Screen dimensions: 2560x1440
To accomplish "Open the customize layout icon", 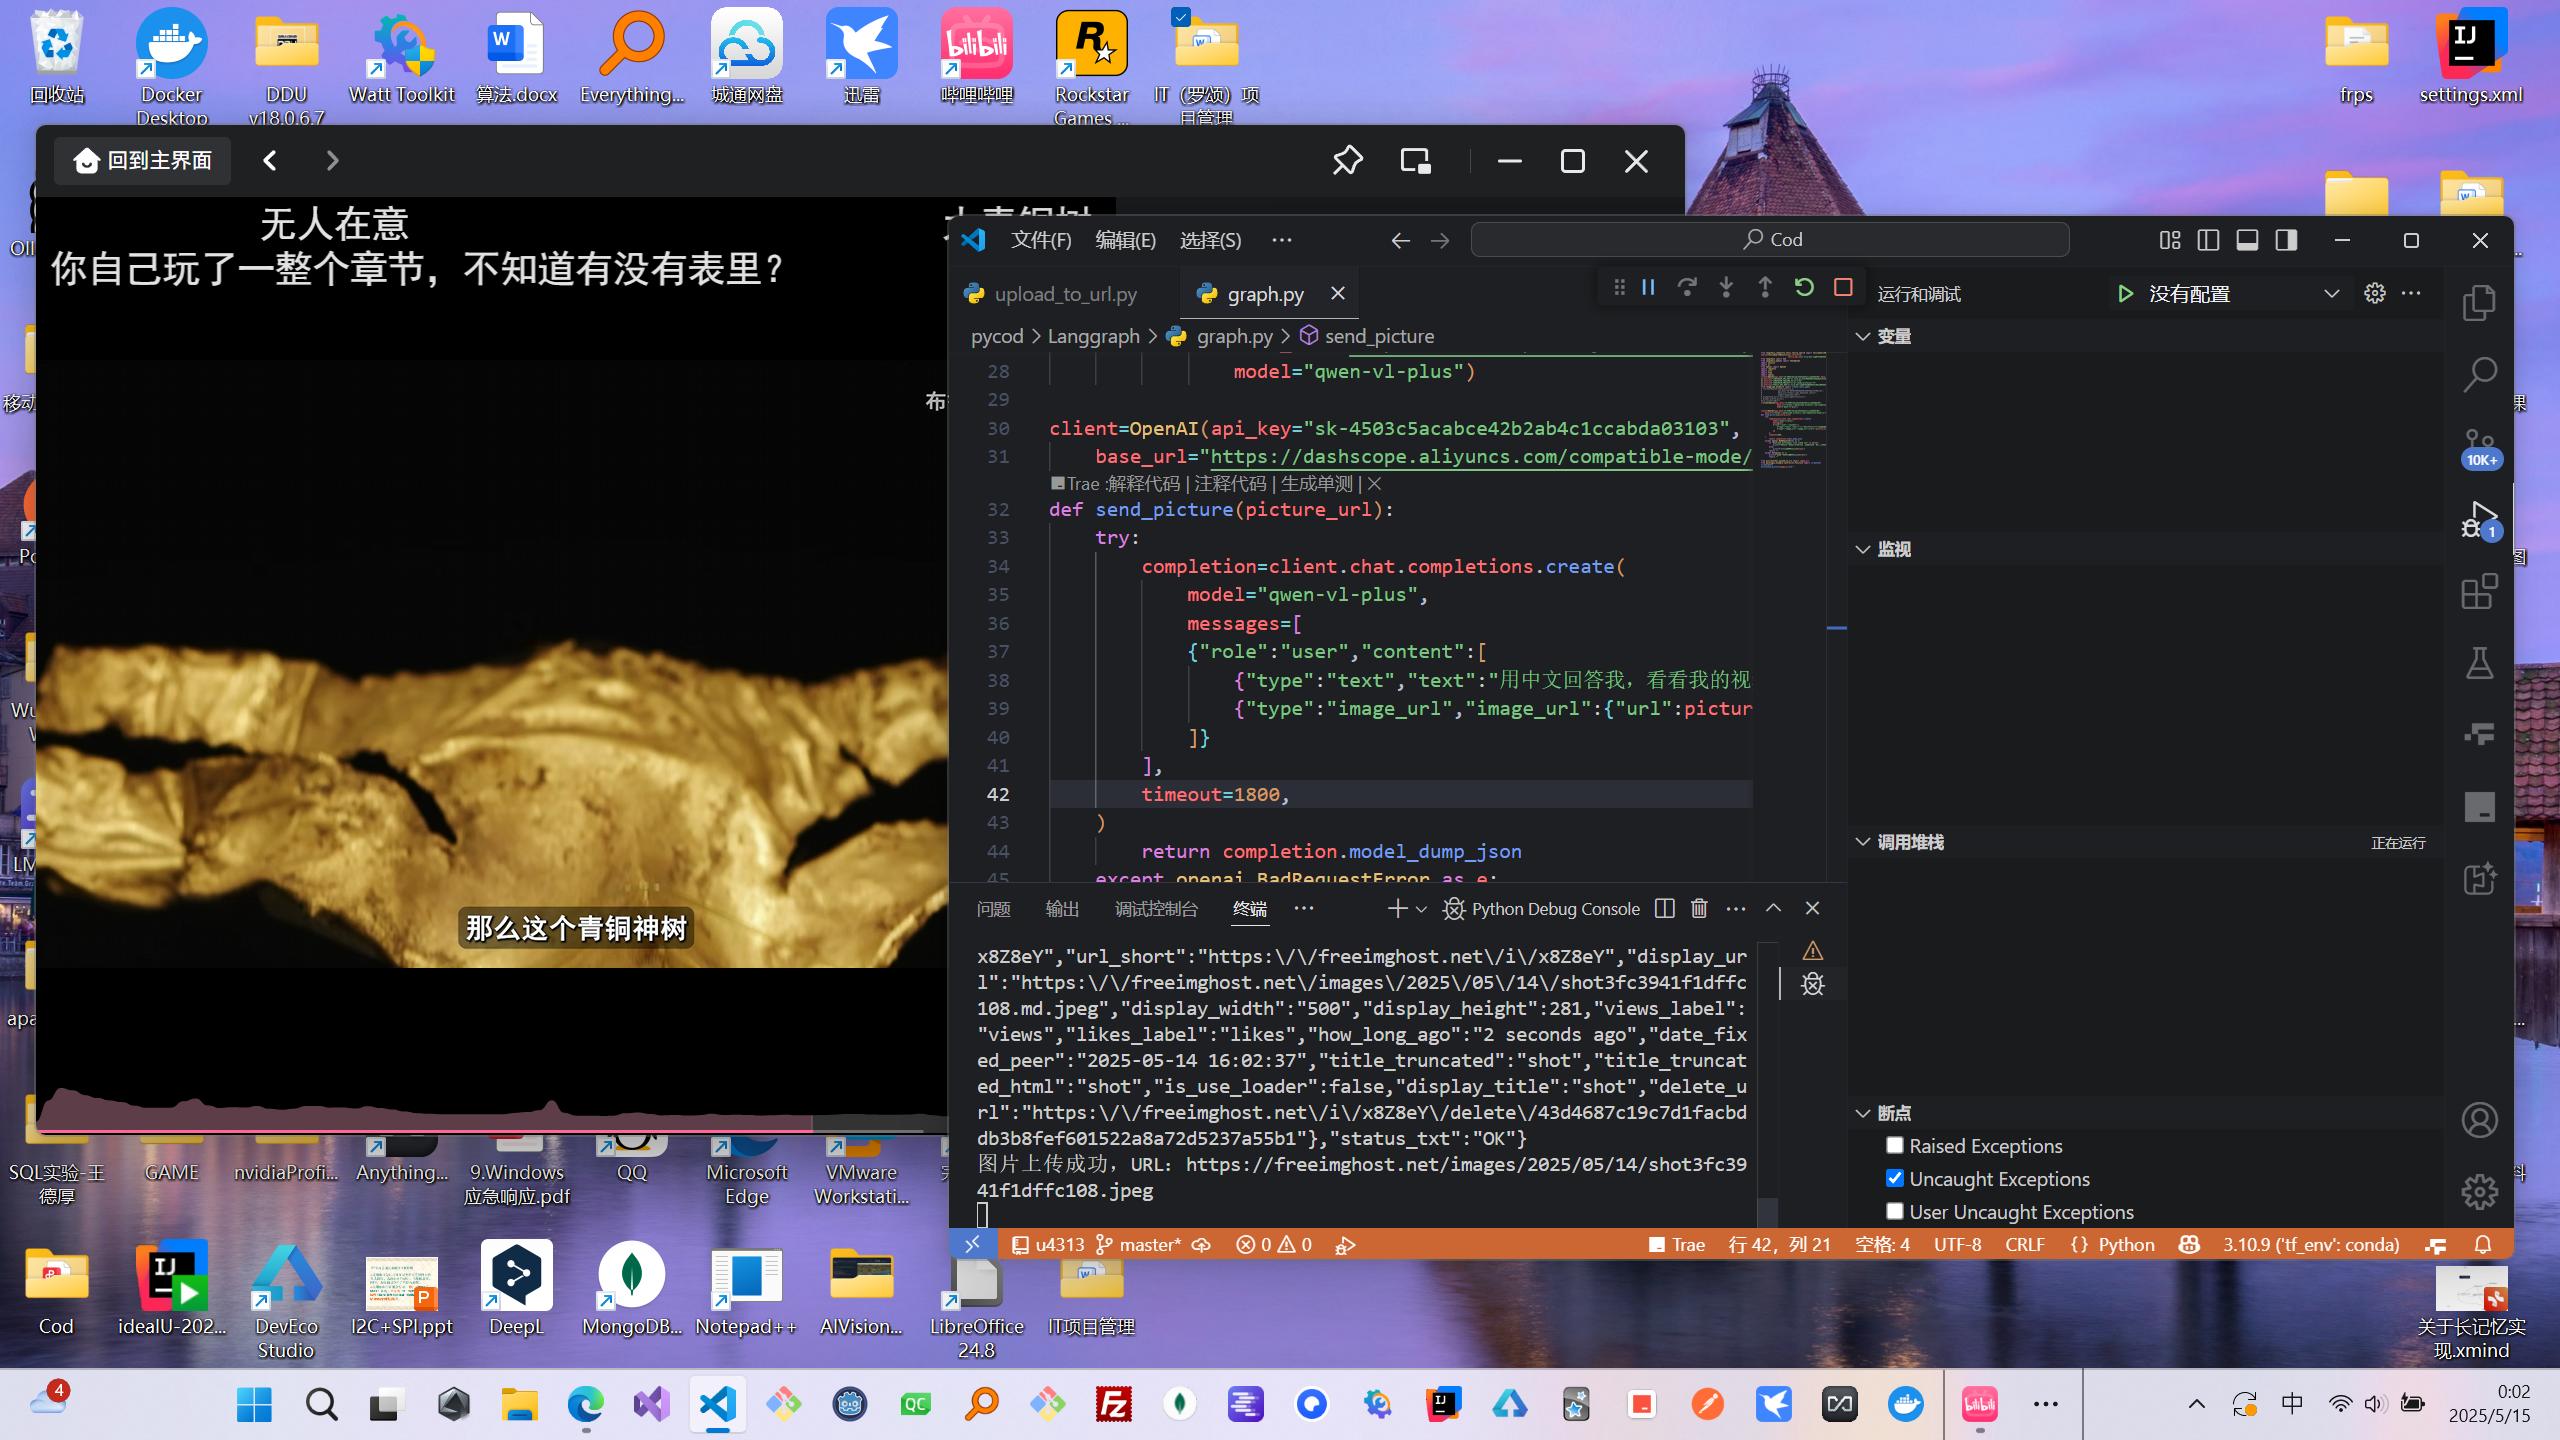I will (x=2169, y=240).
